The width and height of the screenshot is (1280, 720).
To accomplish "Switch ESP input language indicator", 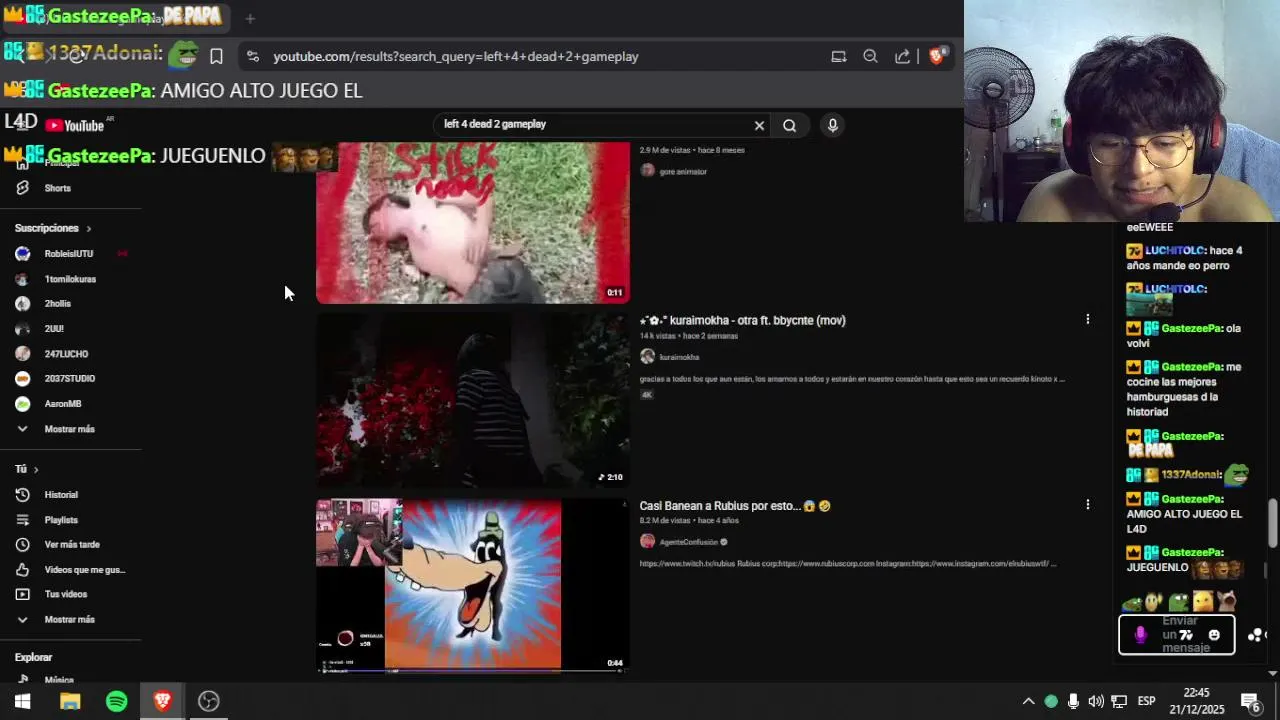I will pos(1147,701).
